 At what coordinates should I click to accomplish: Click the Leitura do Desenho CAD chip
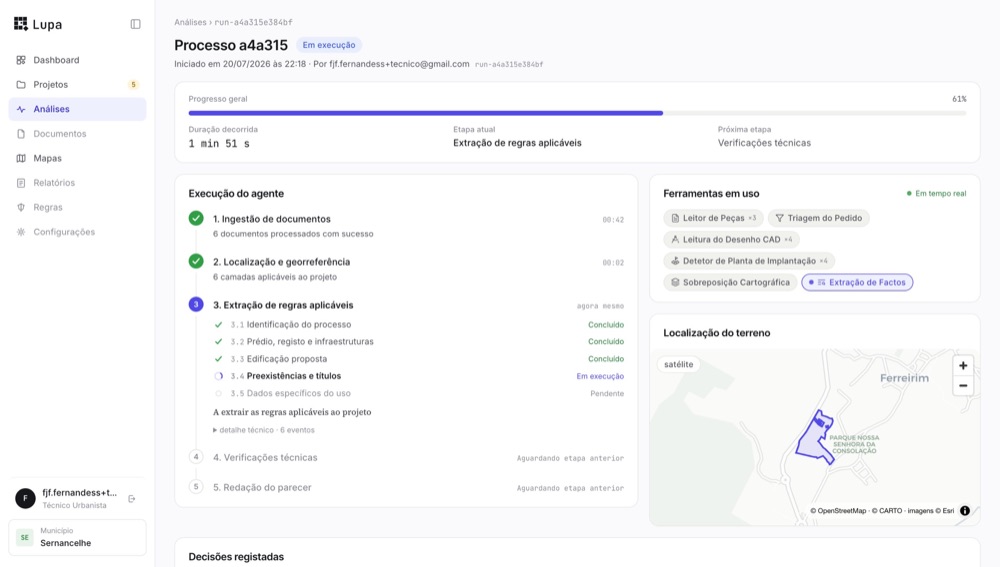click(731, 240)
